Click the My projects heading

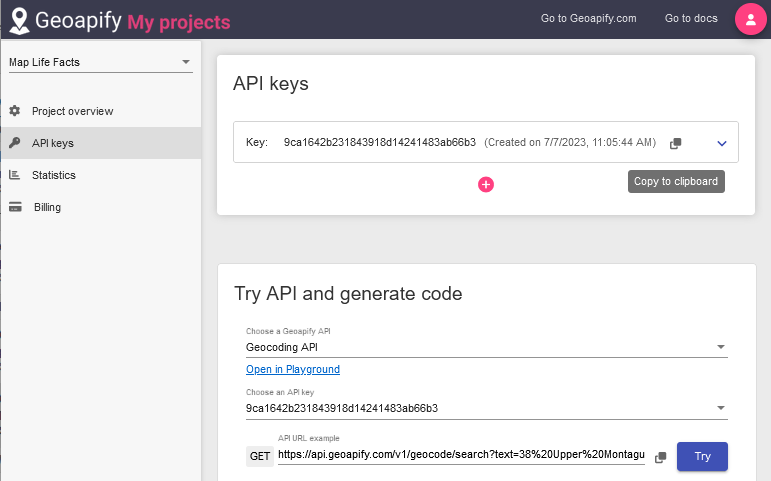(178, 23)
